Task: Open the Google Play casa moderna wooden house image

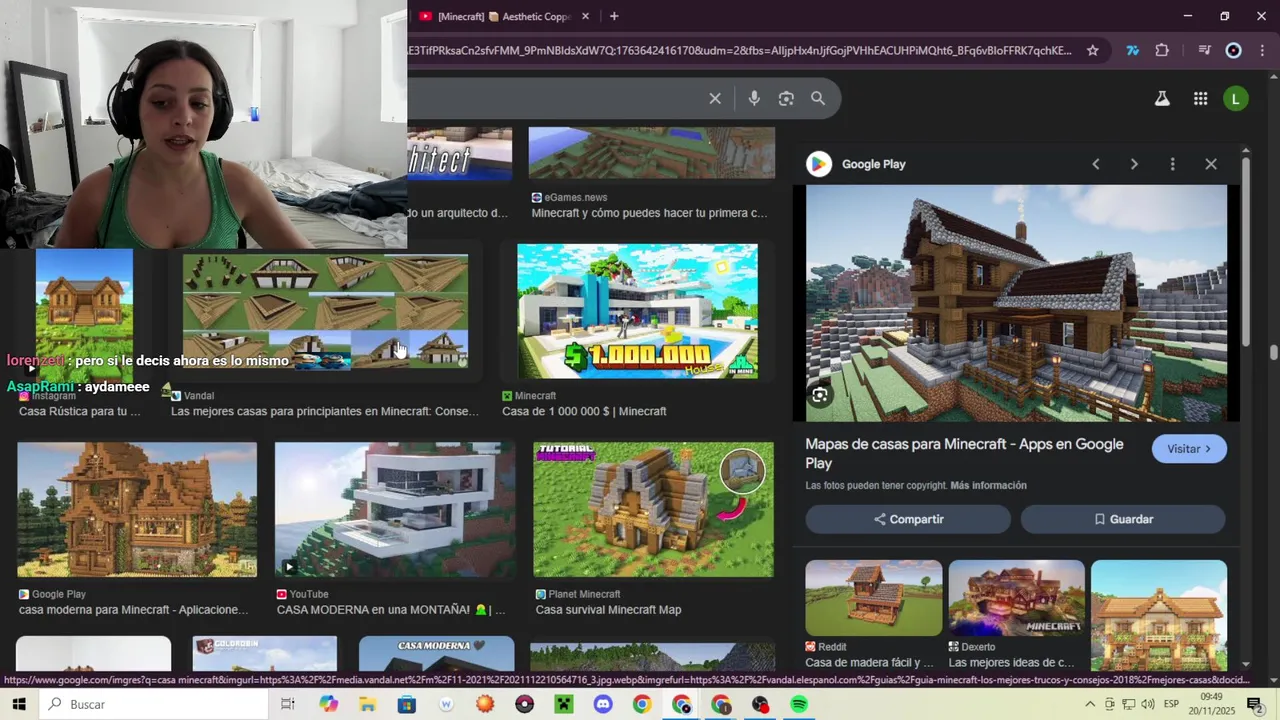Action: click(x=137, y=509)
